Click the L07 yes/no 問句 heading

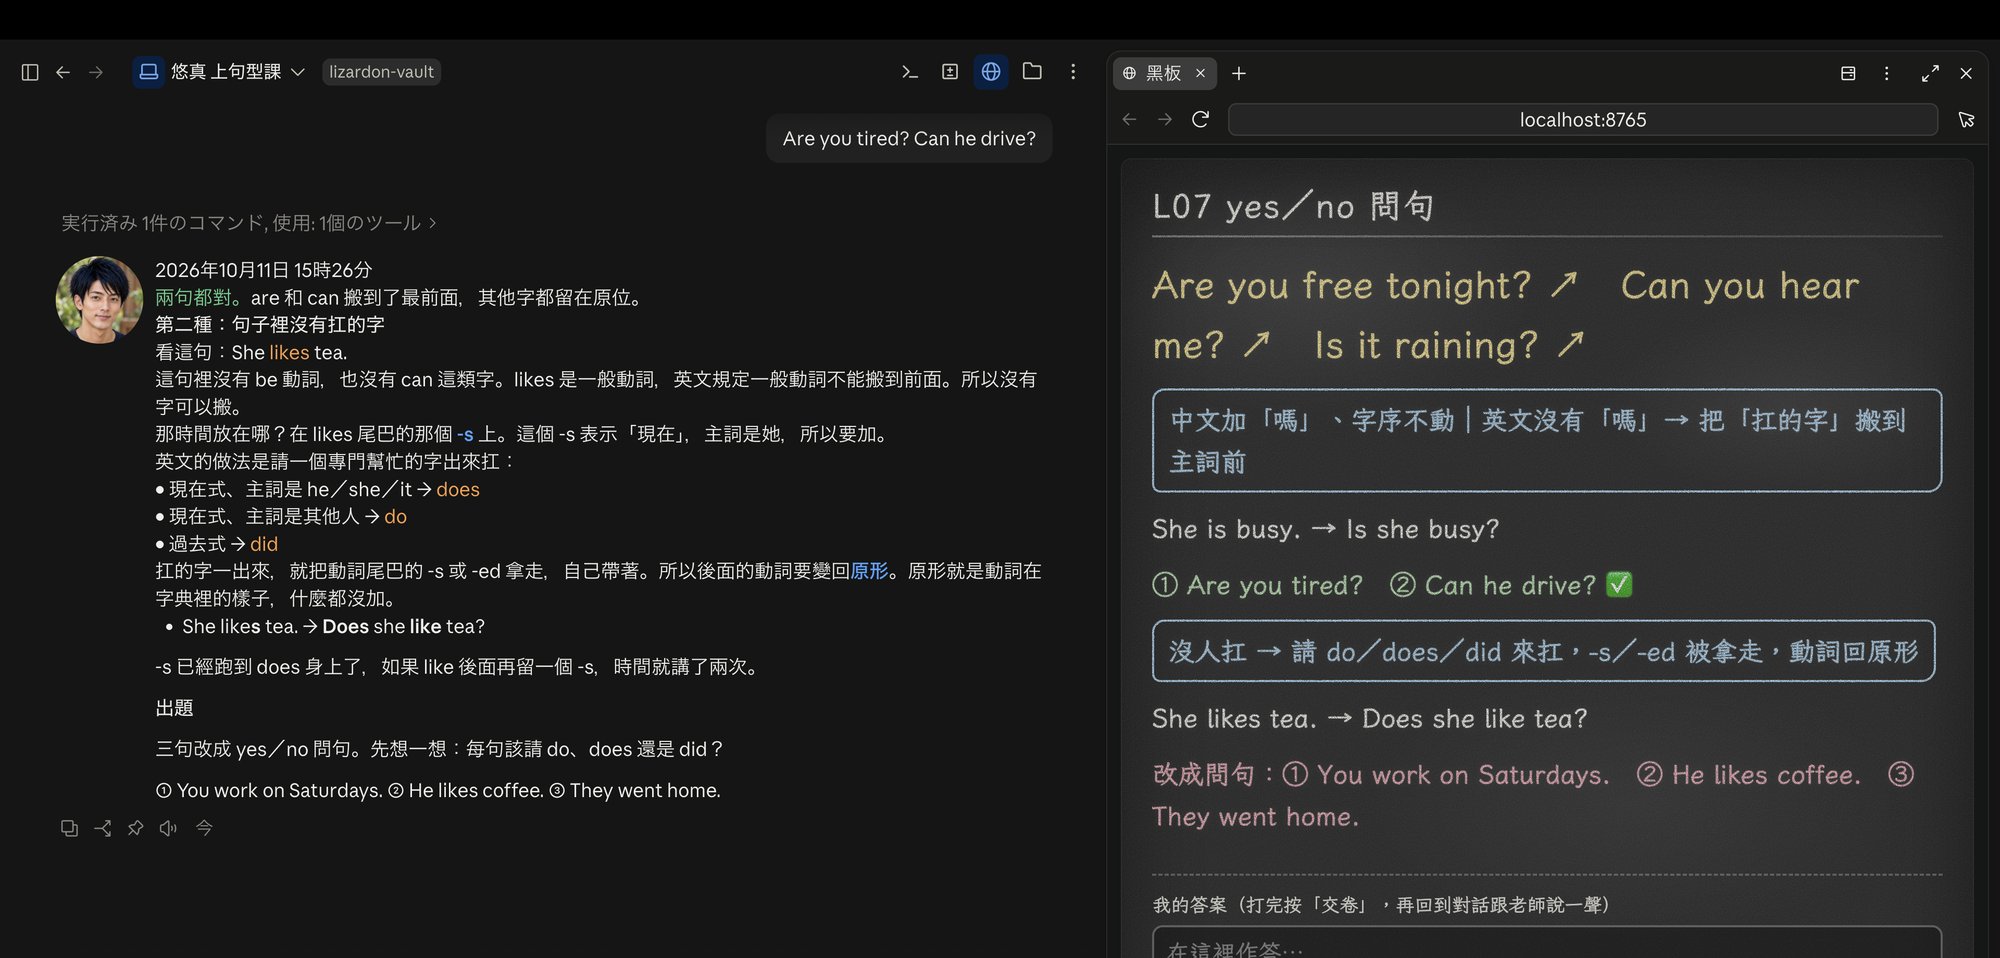click(1293, 206)
